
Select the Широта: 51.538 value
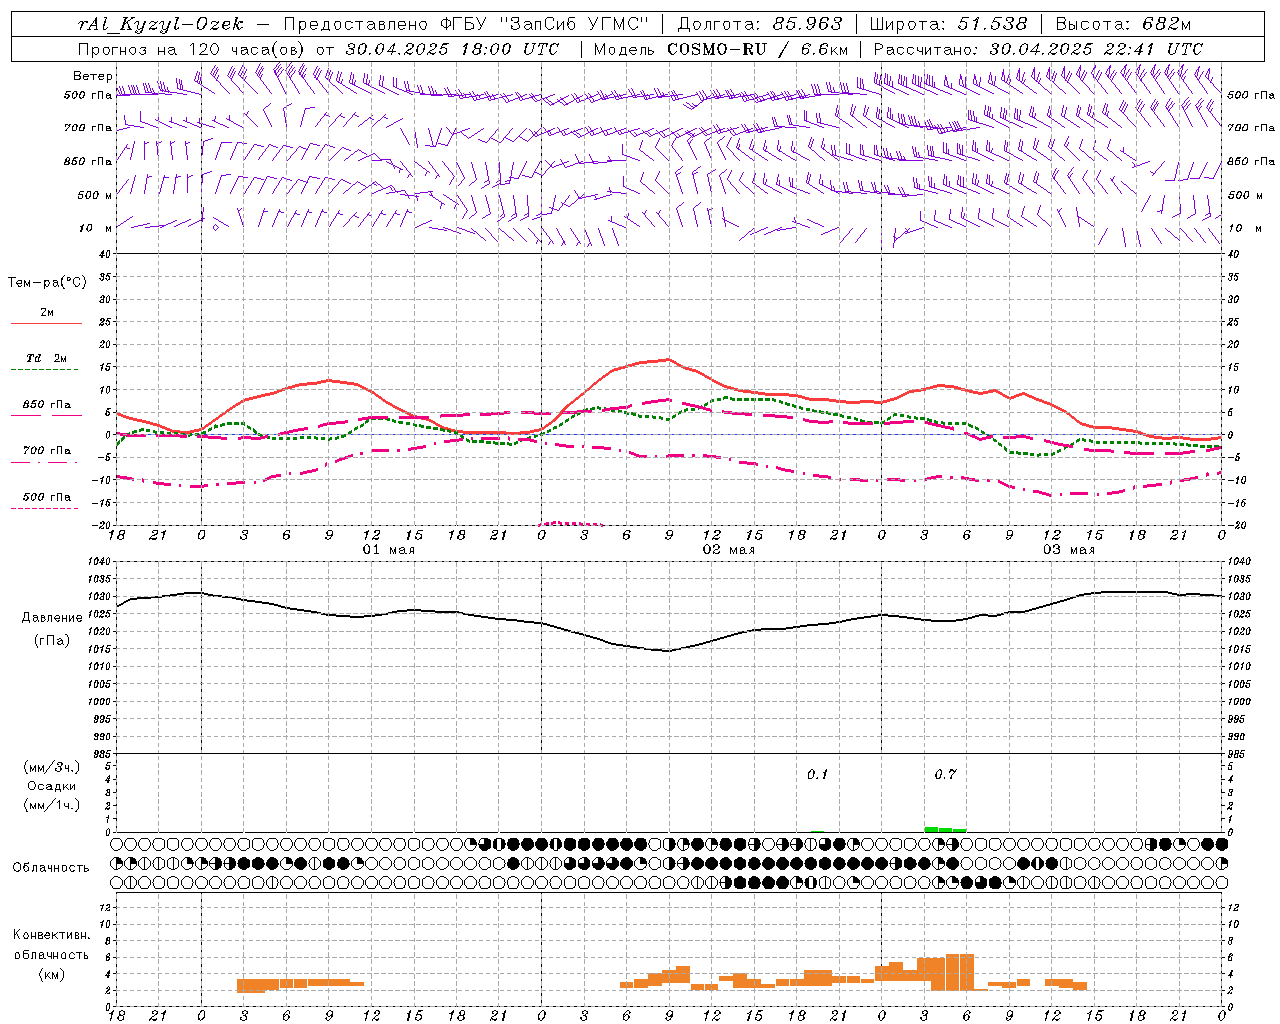(948, 24)
